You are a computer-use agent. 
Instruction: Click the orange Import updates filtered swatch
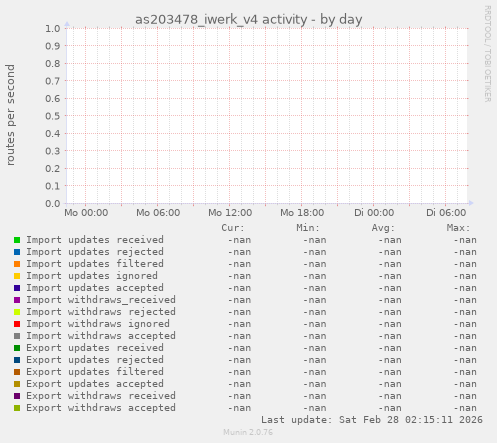click(x=17, y=264)
